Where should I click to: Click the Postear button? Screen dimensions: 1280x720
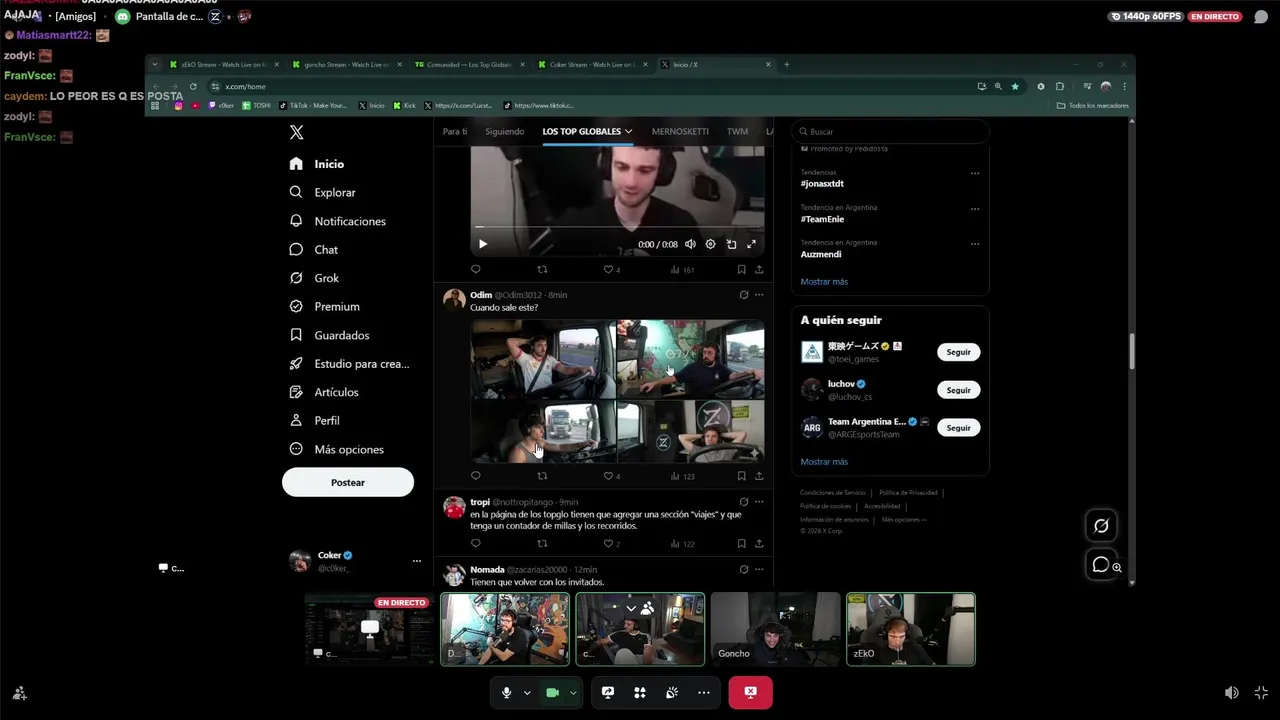click(x=348, y=482)
